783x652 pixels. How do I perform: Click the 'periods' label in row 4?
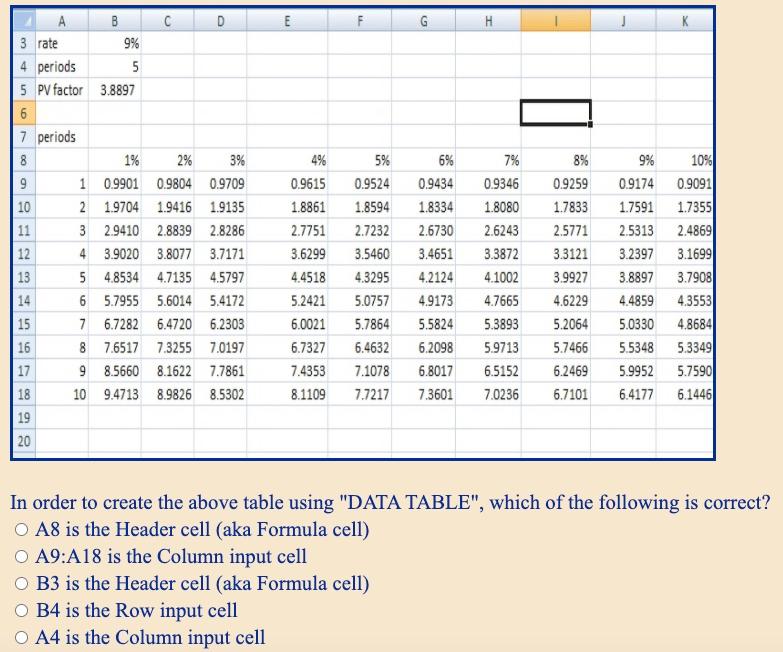pyautogui.click(x=62, y=66)
